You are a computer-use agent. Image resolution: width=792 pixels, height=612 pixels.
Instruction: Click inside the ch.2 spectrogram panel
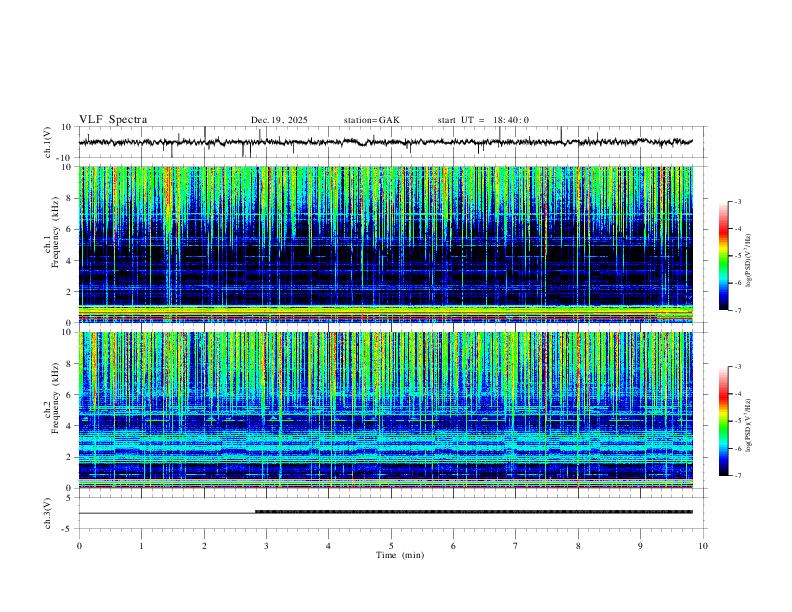click(385, 410)
